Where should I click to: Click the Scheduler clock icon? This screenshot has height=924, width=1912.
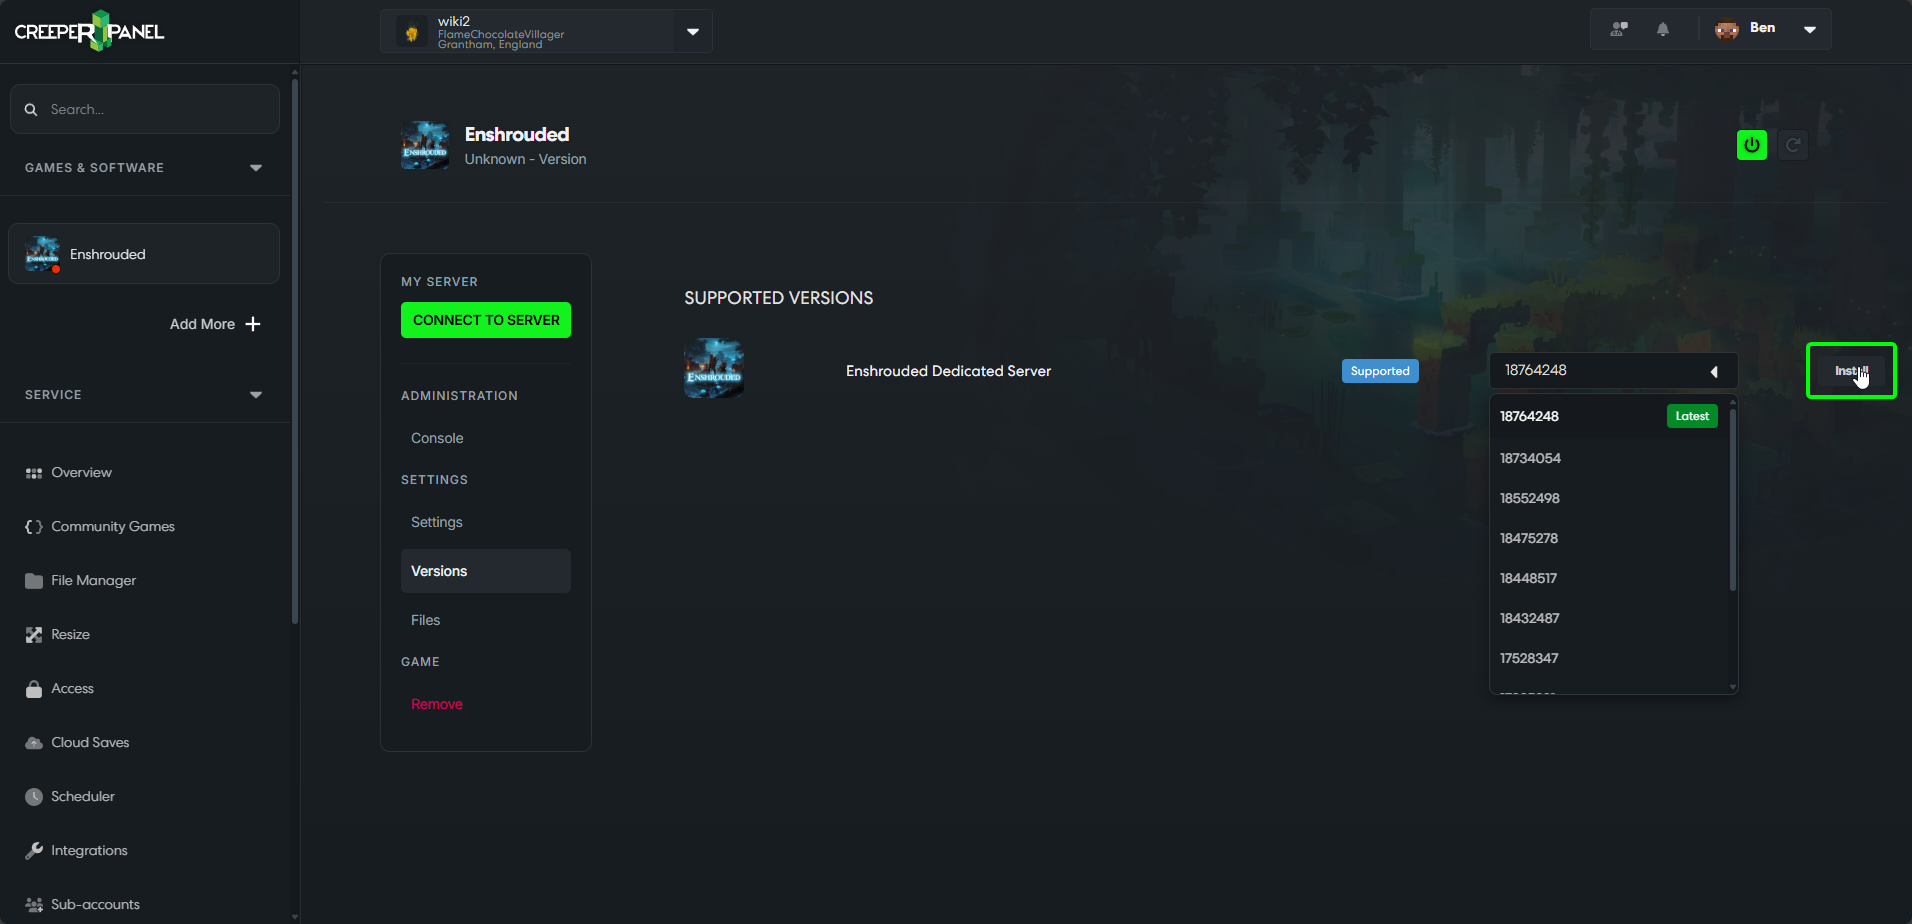click(x=34, y=797)
